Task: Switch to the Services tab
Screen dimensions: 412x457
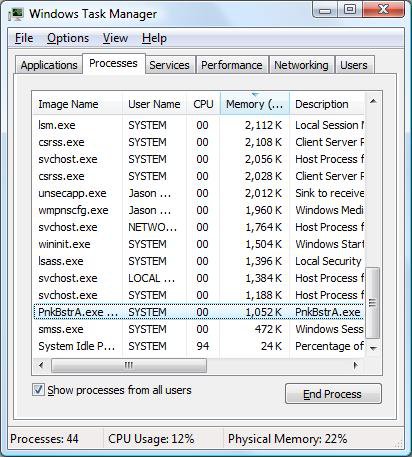Action: (x=169, y=65)
